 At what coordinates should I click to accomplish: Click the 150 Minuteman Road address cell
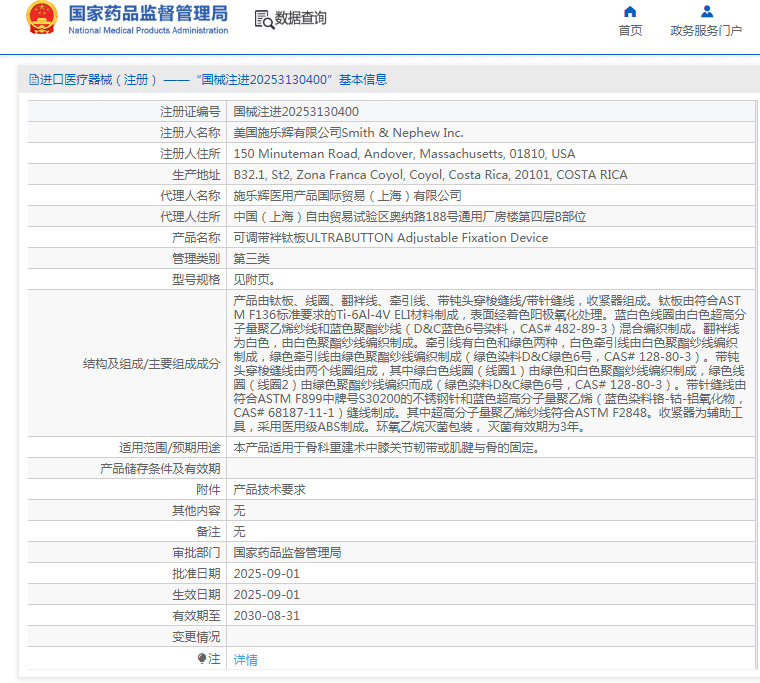[x=404, y=154]
